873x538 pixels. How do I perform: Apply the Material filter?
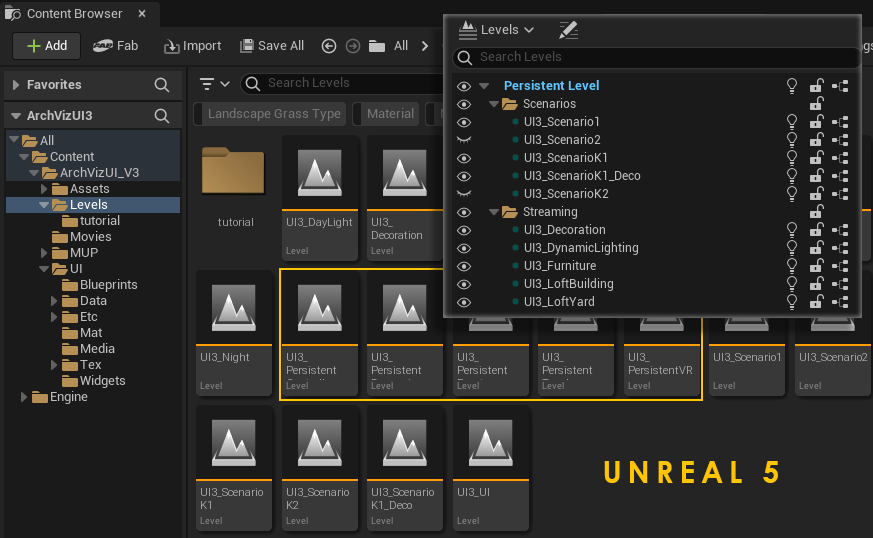[386, 114]
